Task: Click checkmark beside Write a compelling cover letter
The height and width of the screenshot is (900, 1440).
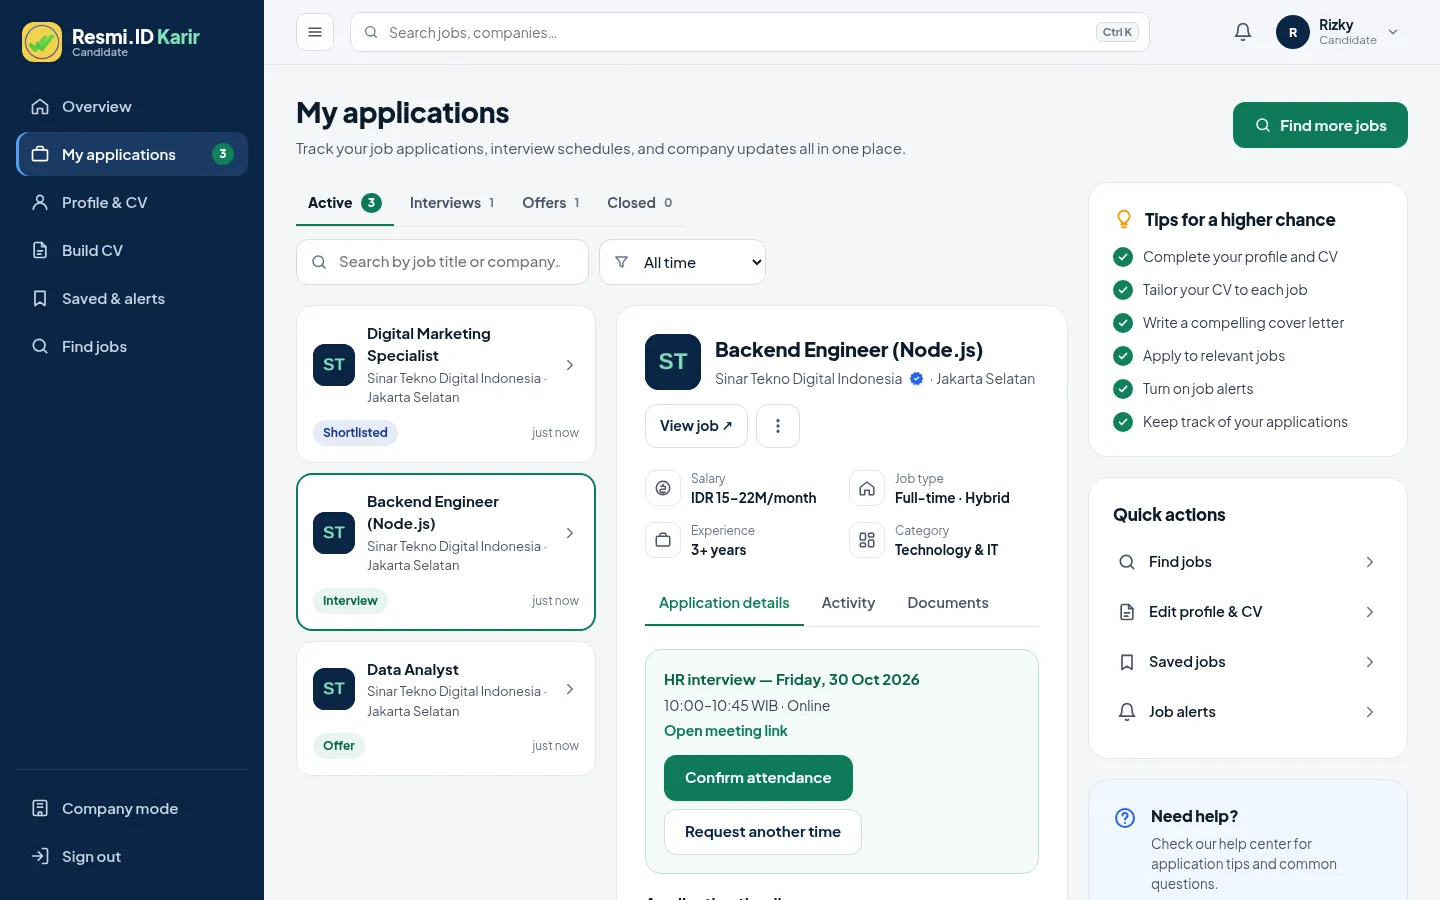Action: 1123,323
